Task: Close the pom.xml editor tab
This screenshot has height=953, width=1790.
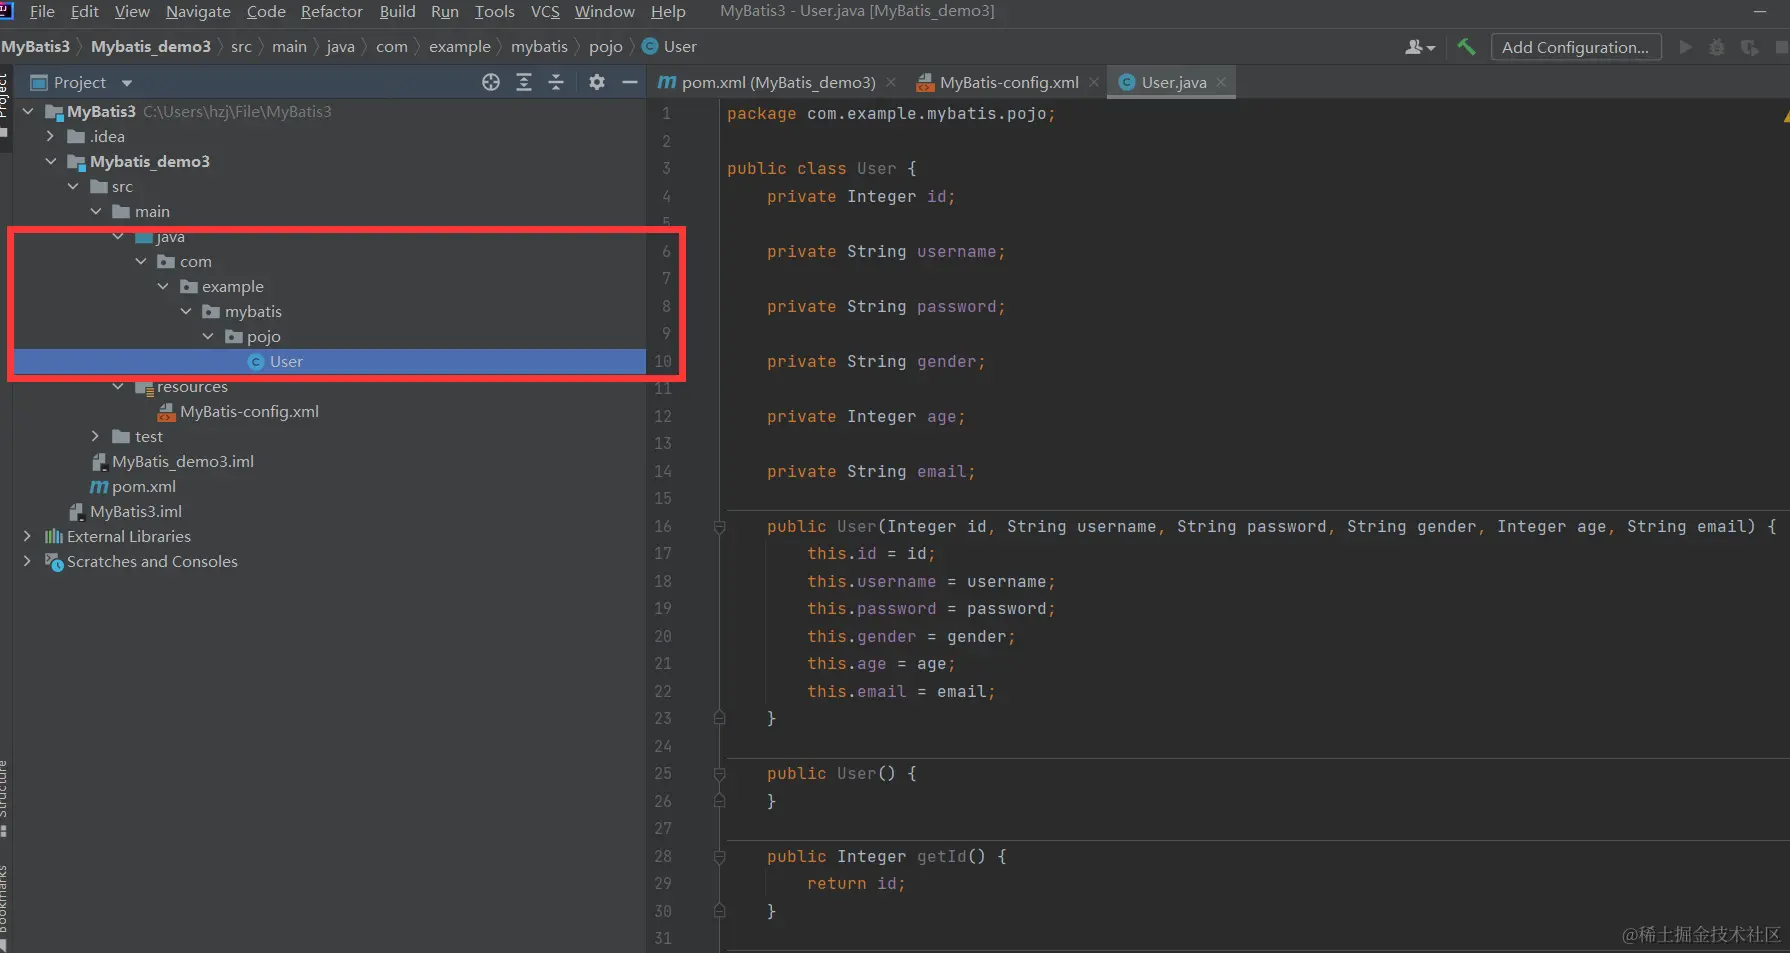Action: click(891, 82)
